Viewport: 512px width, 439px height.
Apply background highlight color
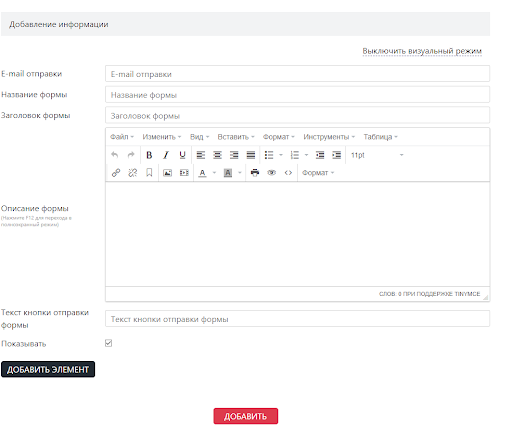tap(228, 173)
